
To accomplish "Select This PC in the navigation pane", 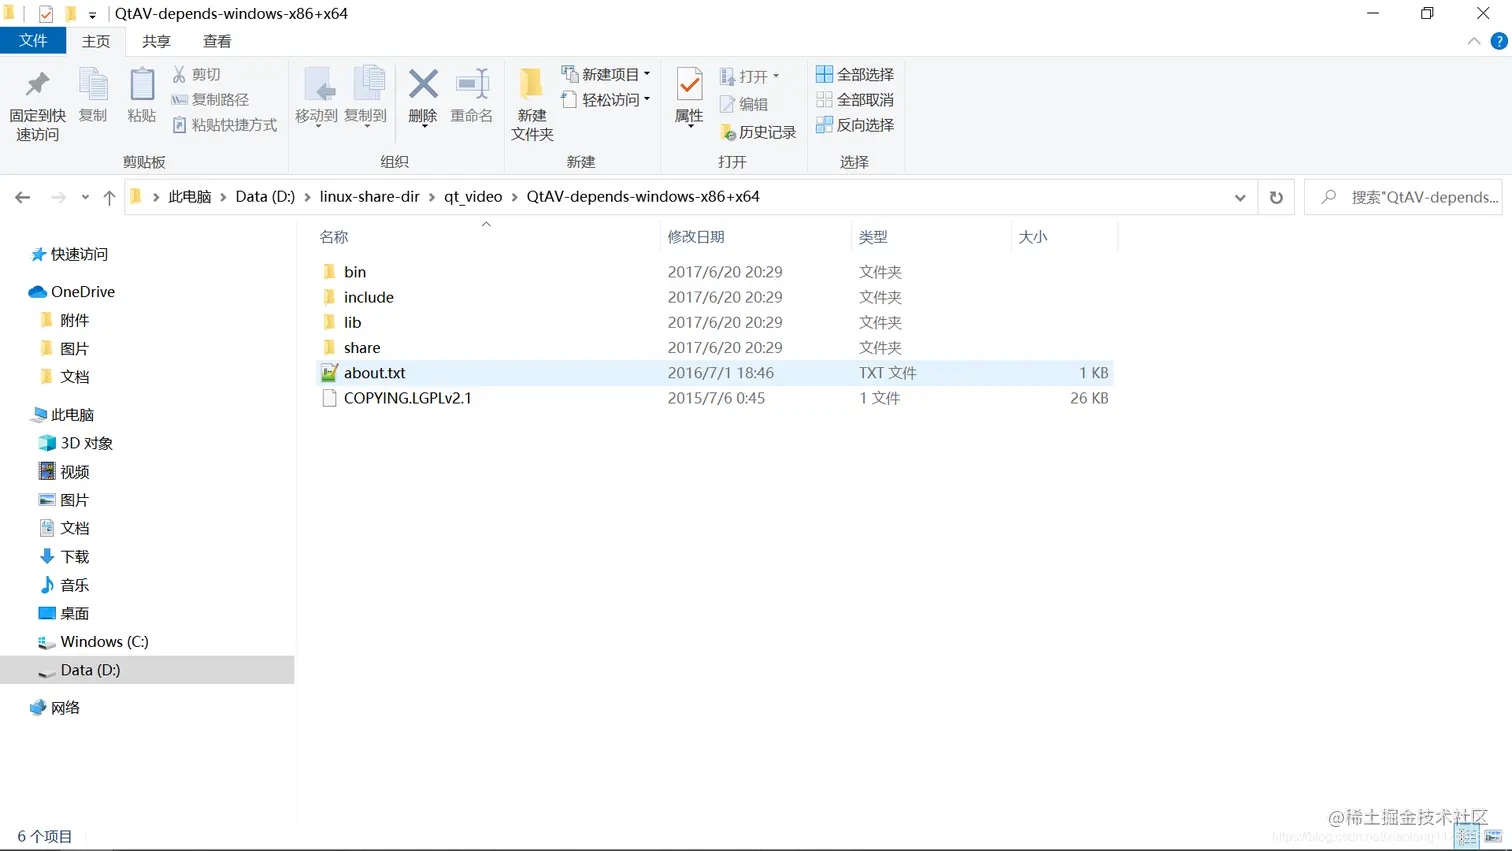I will point(63,414).
